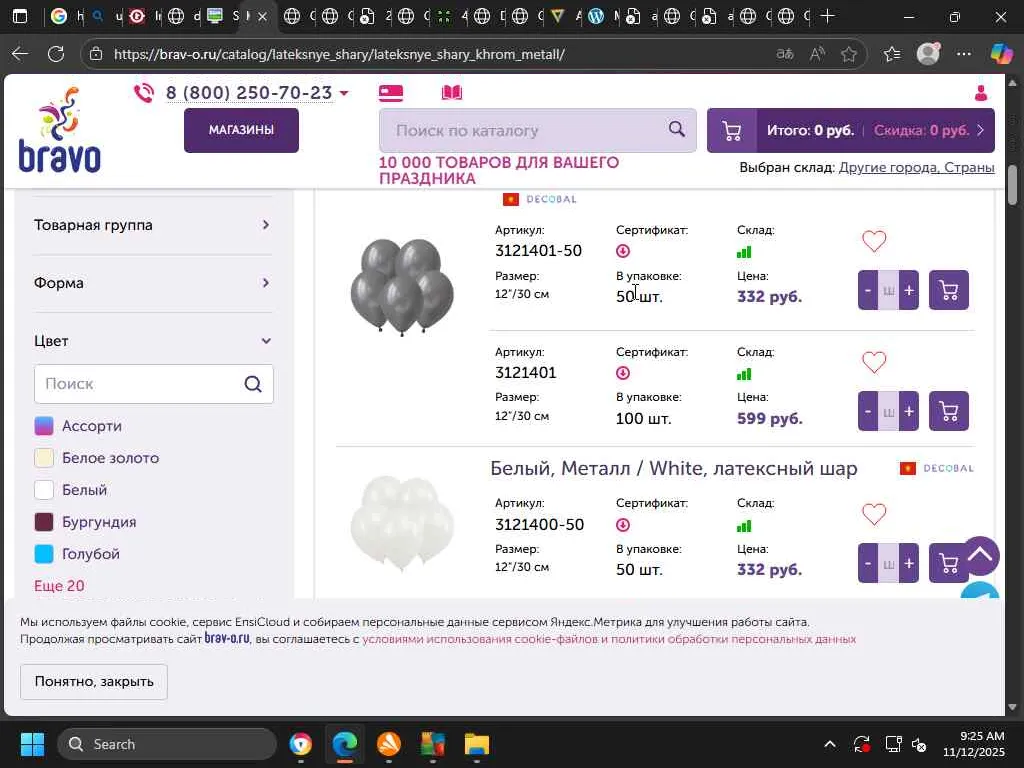
Task: Open the pink card icon in header
Action: [x=391, y=93]
